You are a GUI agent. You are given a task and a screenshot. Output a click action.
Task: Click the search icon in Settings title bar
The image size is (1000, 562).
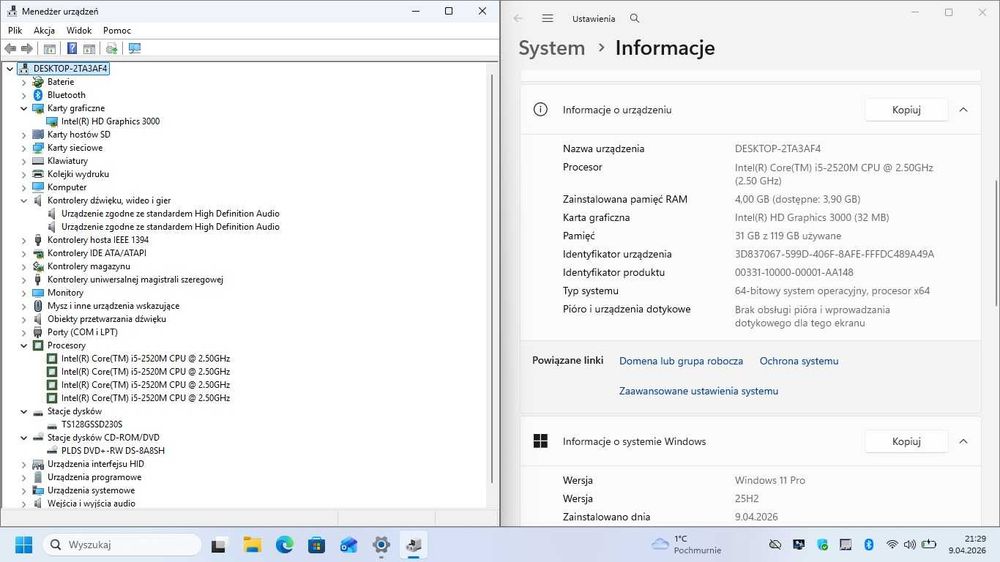[634, 18]
